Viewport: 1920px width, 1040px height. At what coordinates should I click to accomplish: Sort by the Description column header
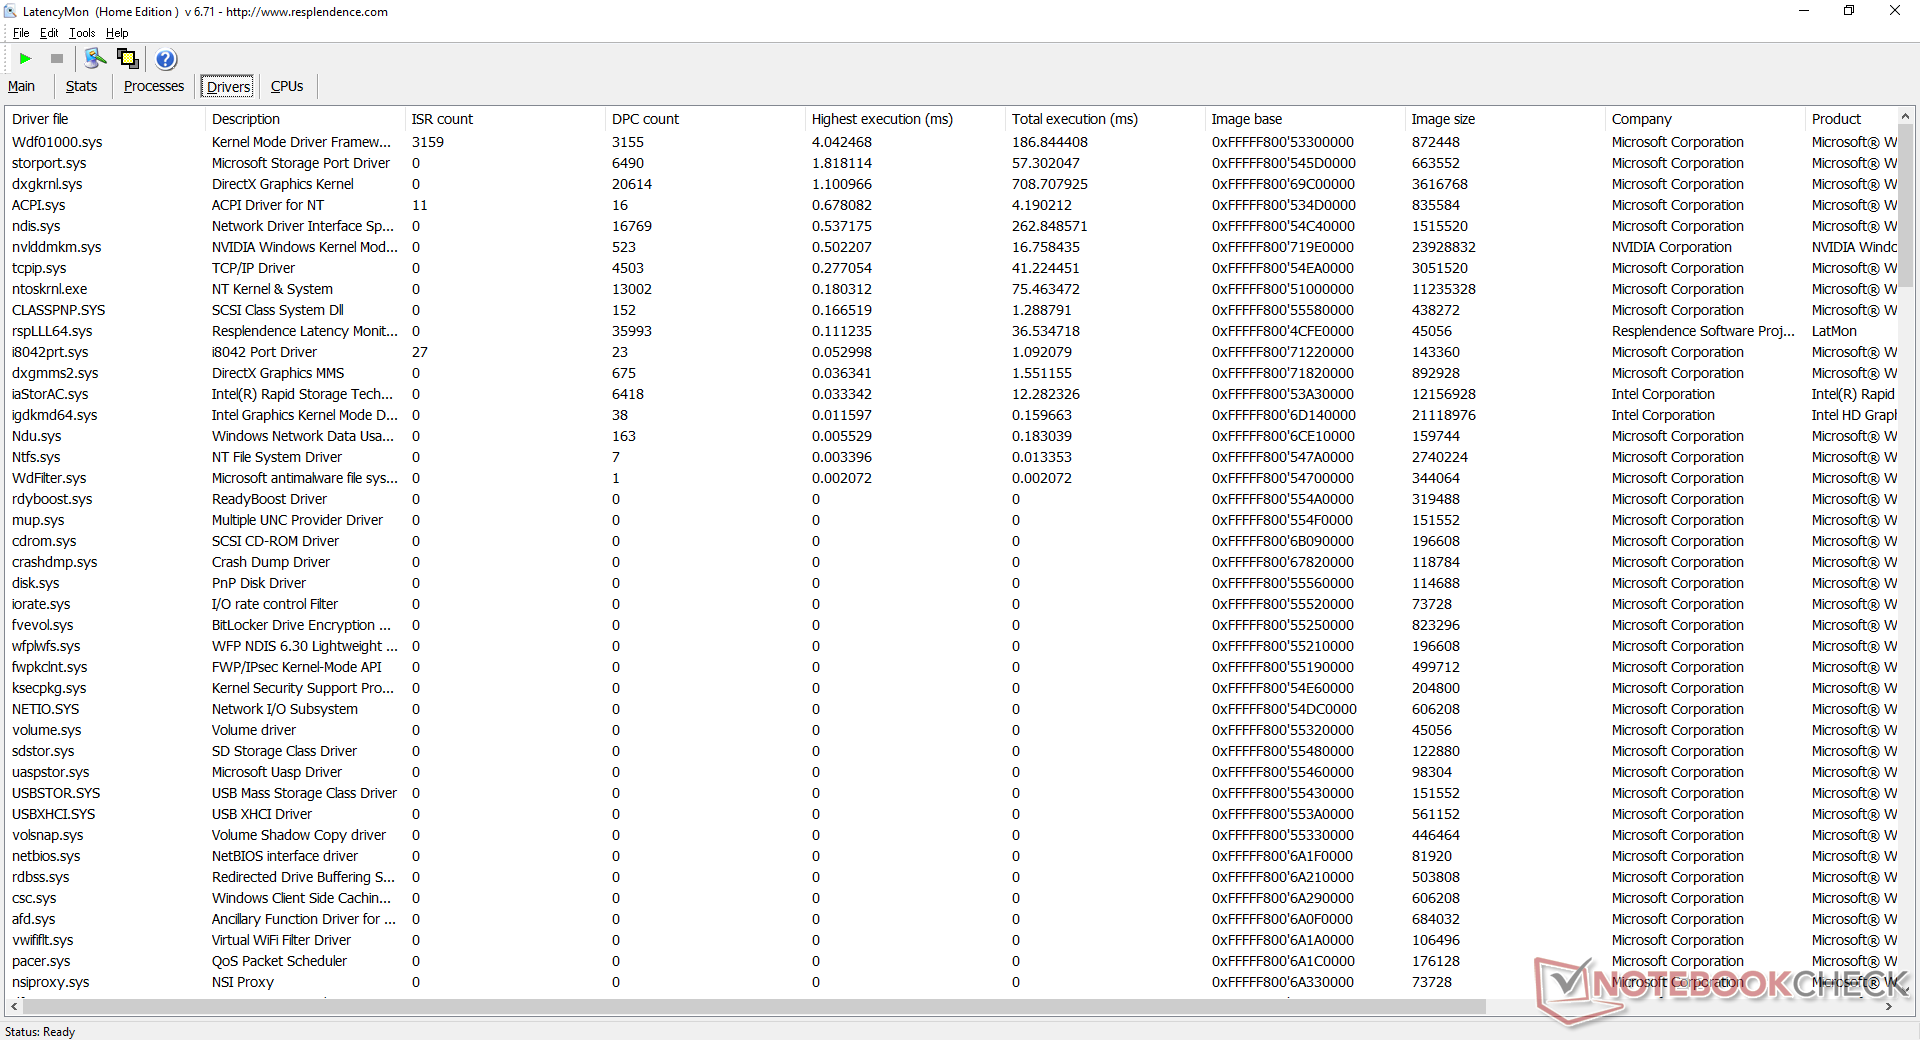click(305, 119)
